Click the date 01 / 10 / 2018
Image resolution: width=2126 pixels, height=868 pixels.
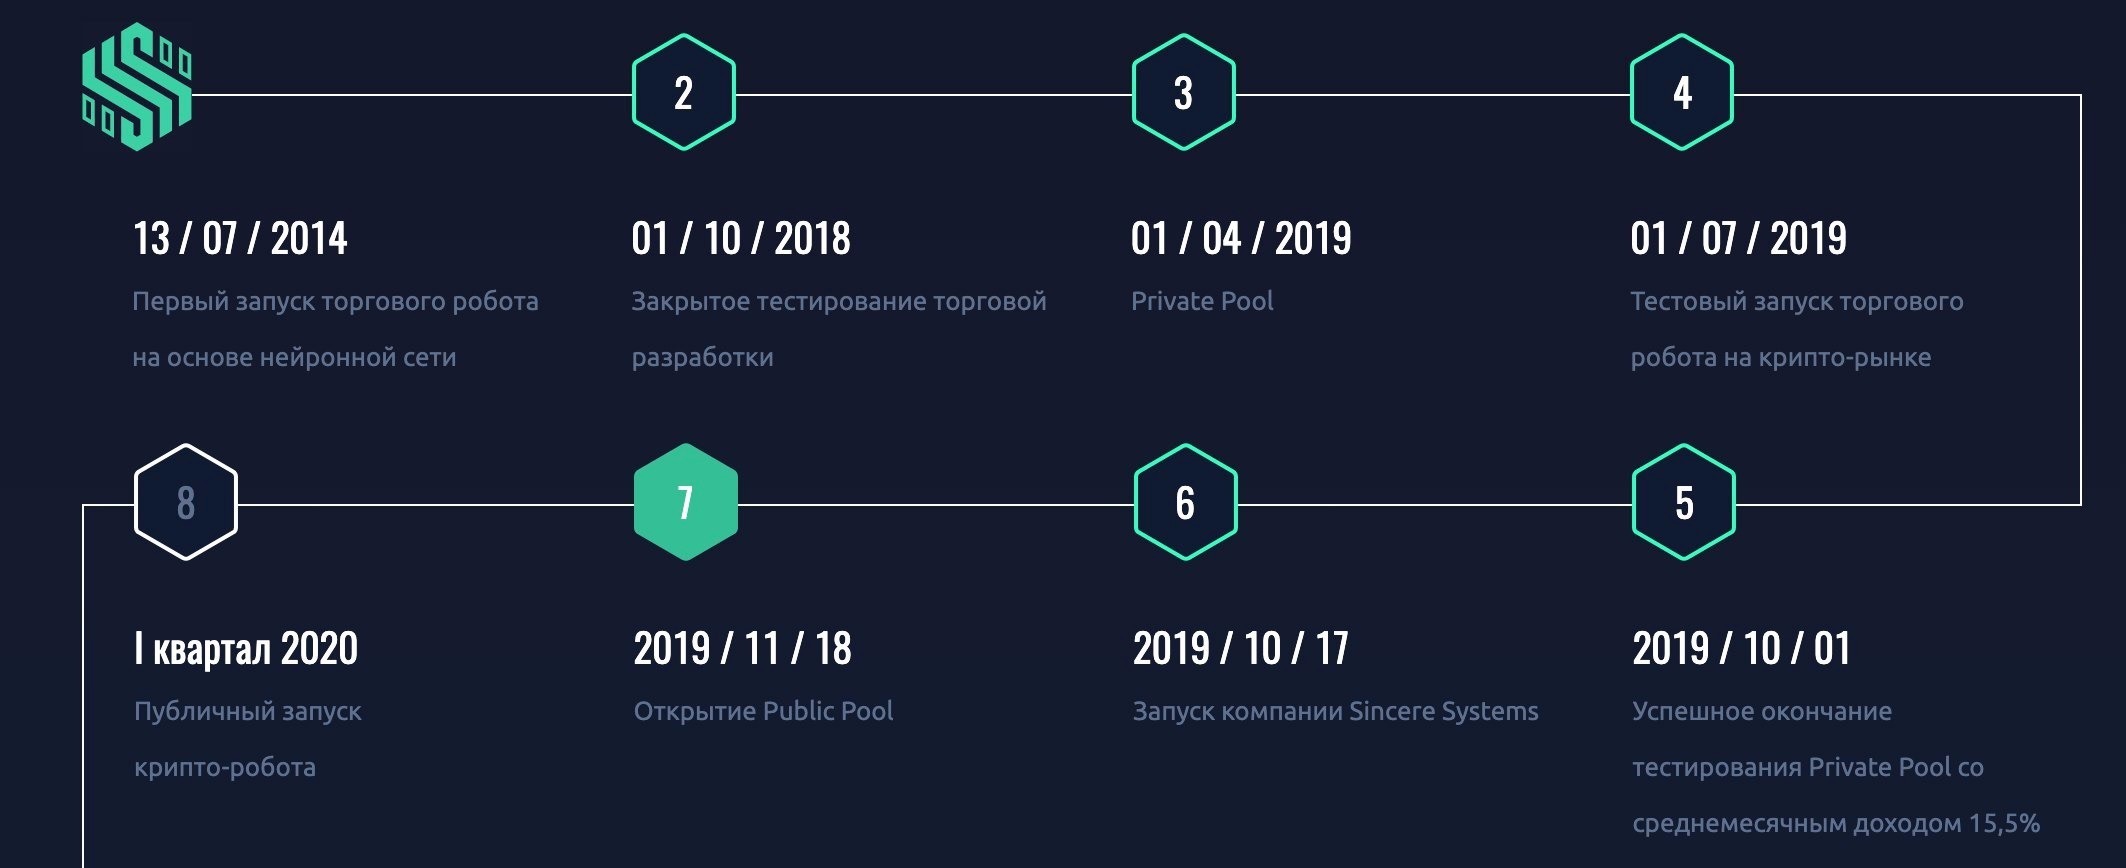741,239
